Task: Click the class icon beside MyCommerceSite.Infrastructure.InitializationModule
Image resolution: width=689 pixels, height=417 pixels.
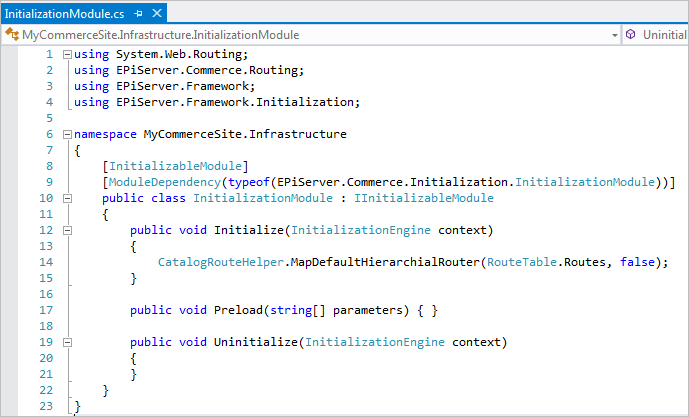Action: coord(12,34)
